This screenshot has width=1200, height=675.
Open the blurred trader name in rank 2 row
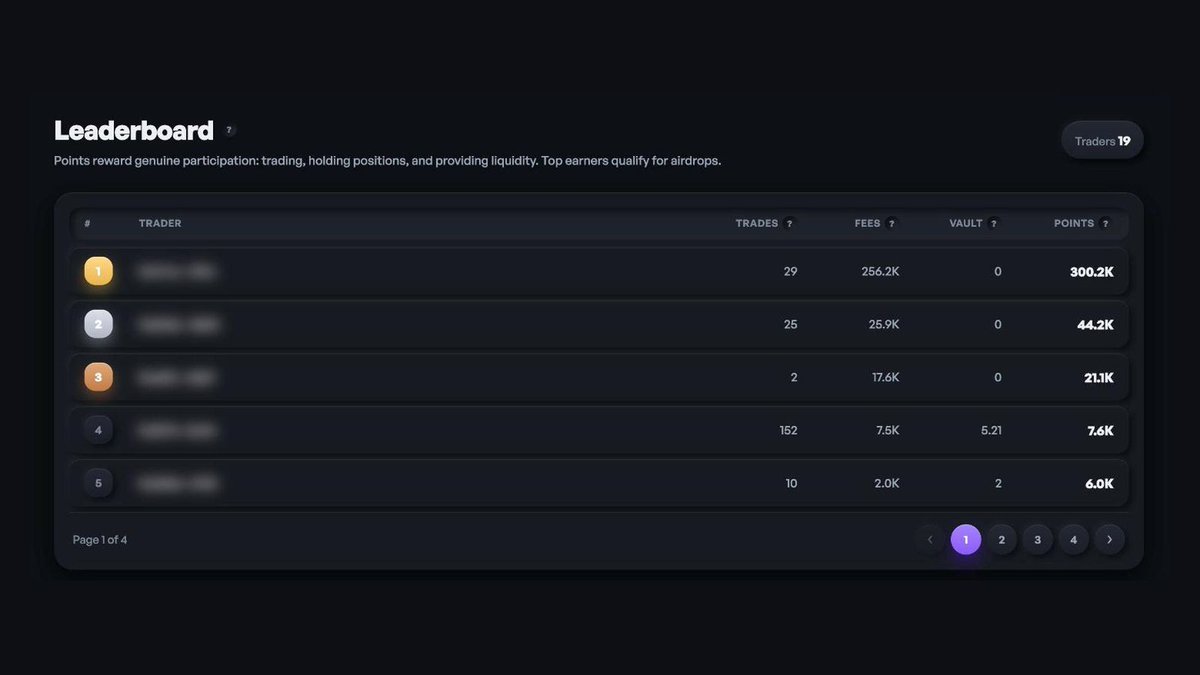point(179,324)
